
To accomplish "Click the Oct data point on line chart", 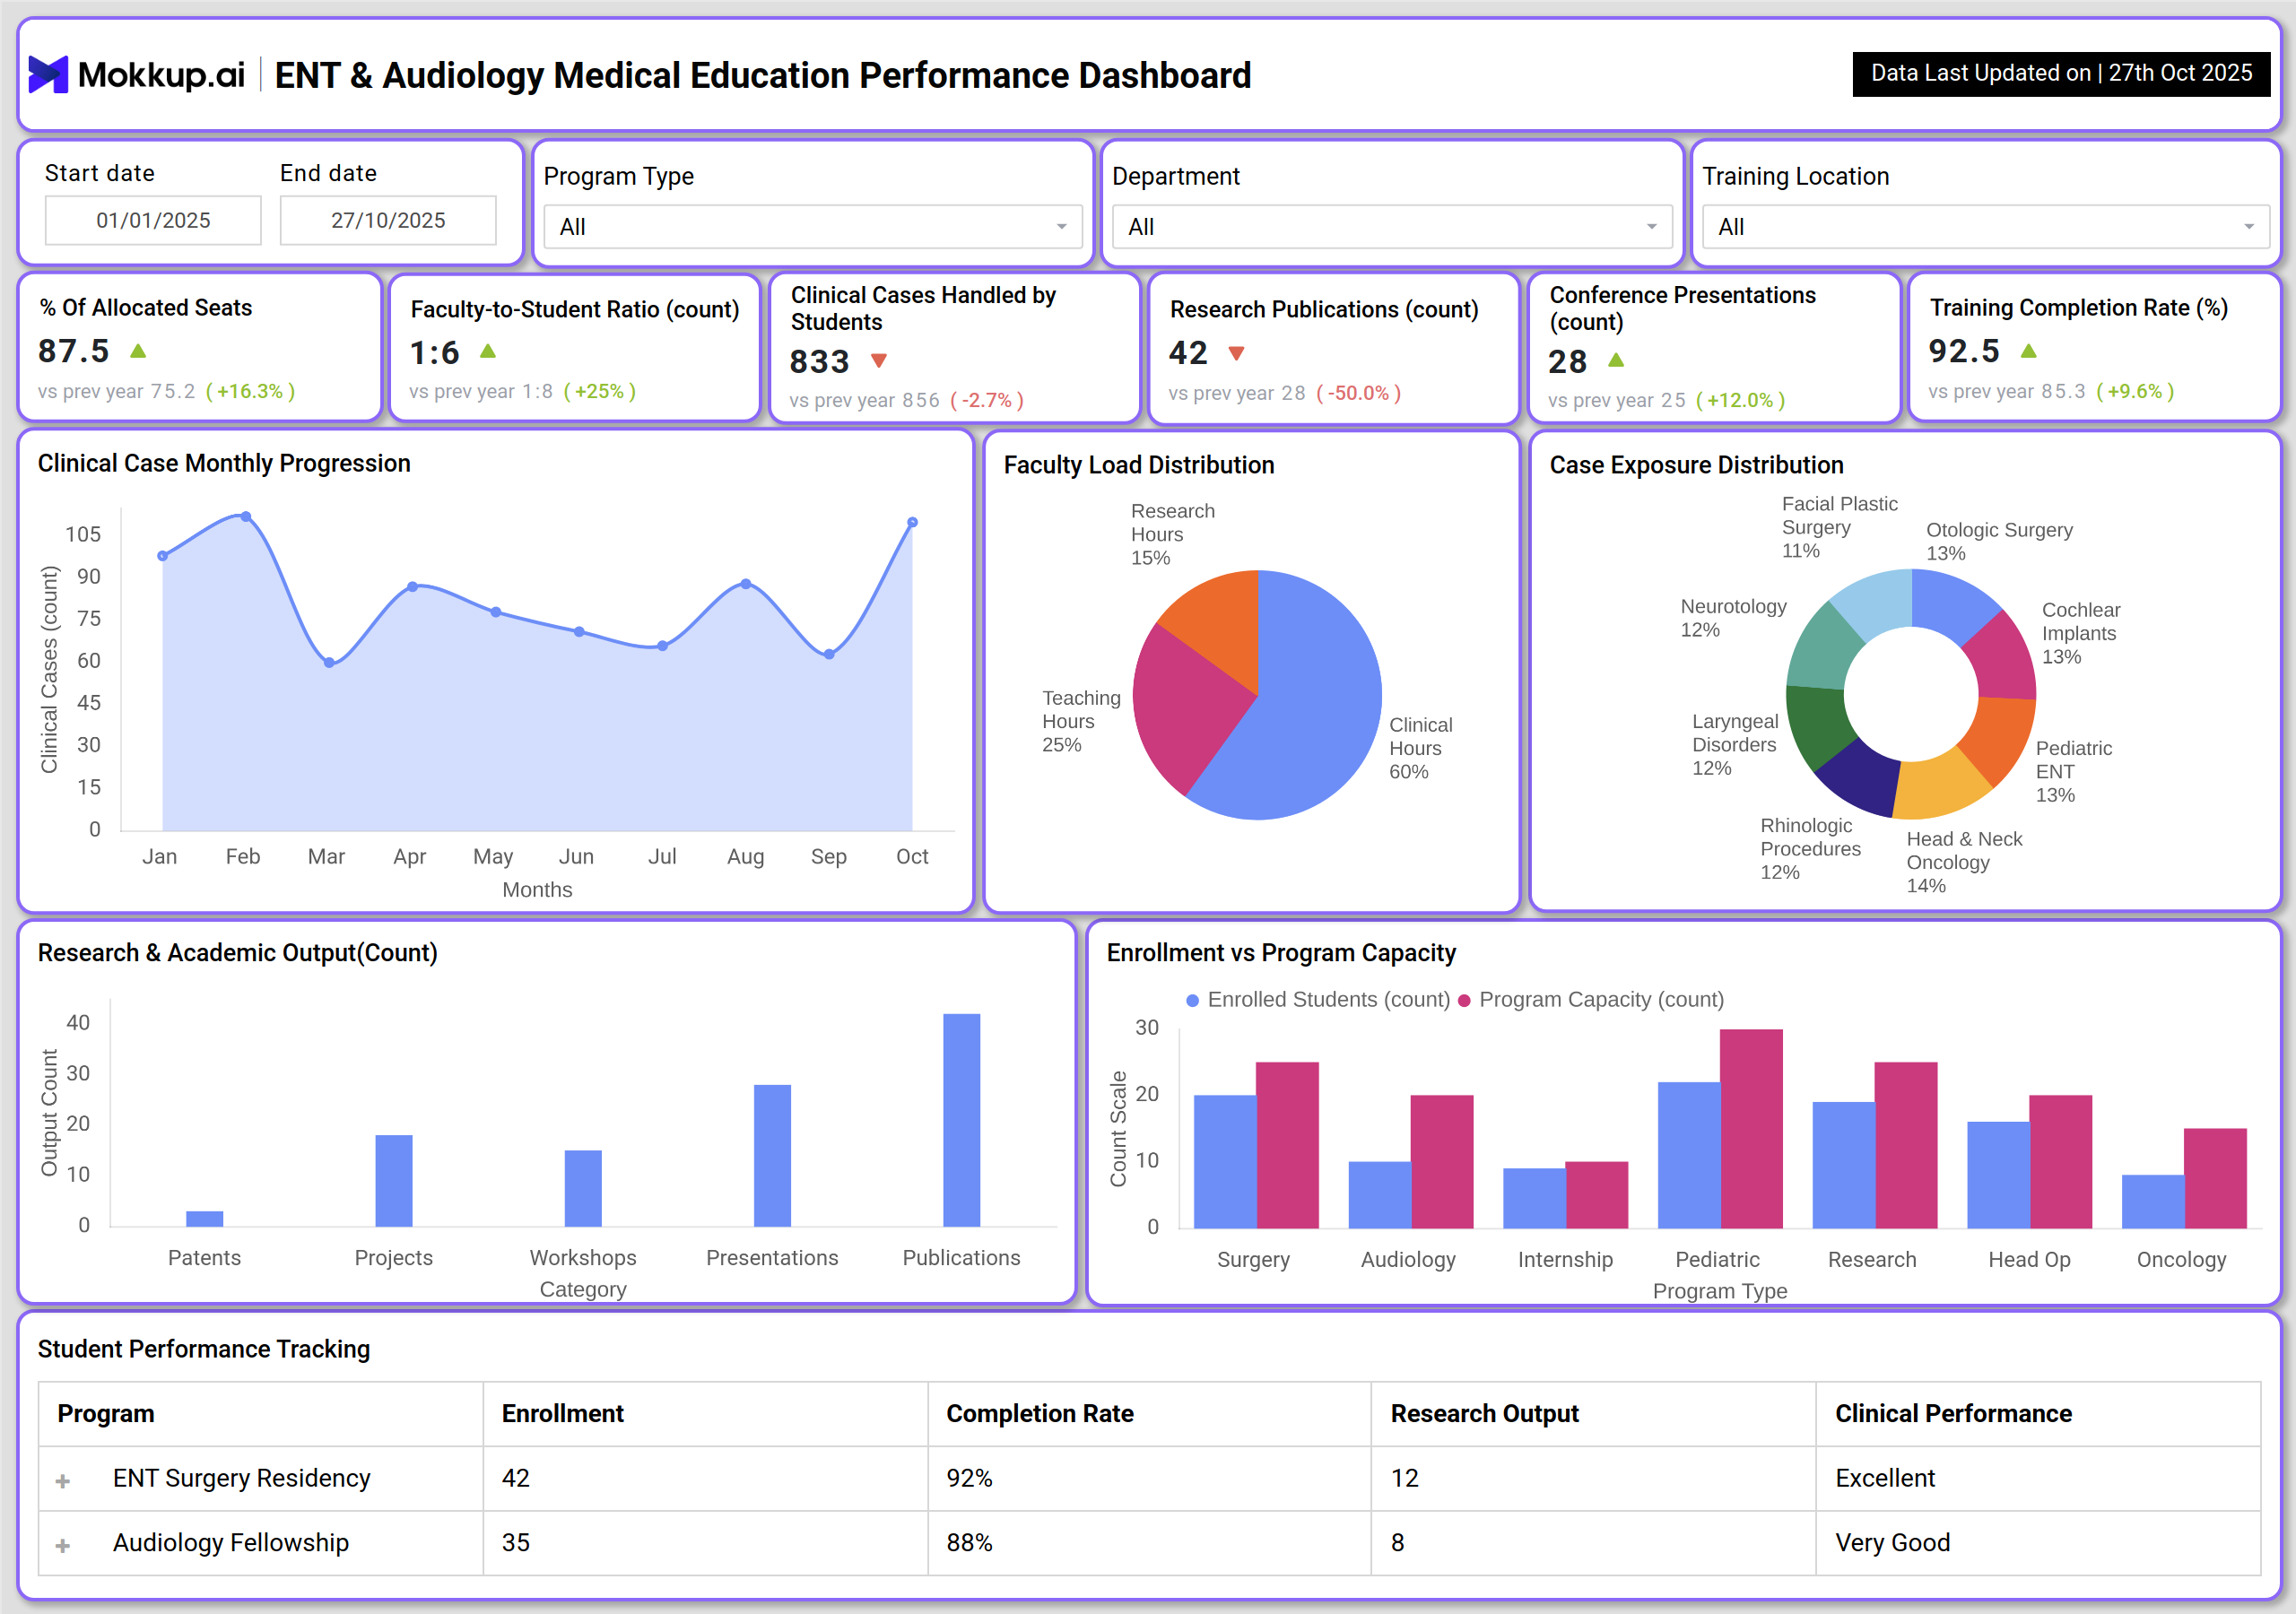I will pos(912,522).
